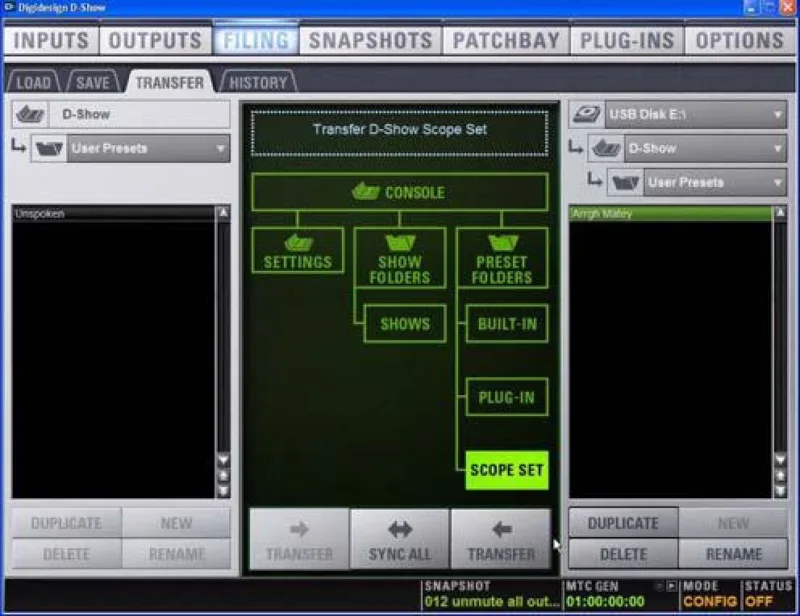This screenshot has height=616, width=800.
Task: Click the left list page-down double arrow
Action: coord(223,491)
